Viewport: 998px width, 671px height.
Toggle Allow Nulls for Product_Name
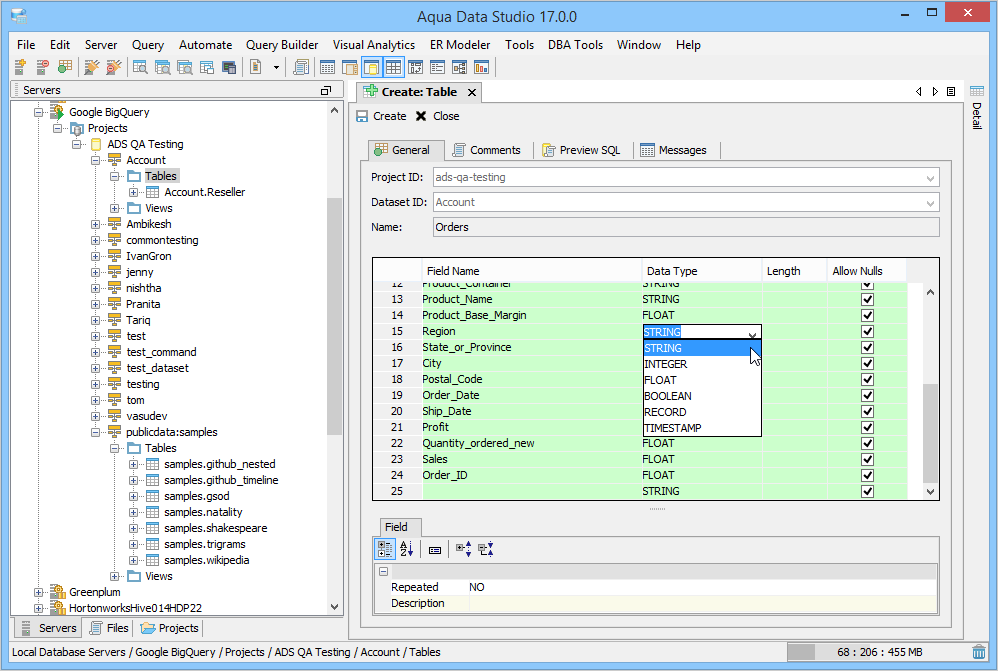[x=867, y=299]
